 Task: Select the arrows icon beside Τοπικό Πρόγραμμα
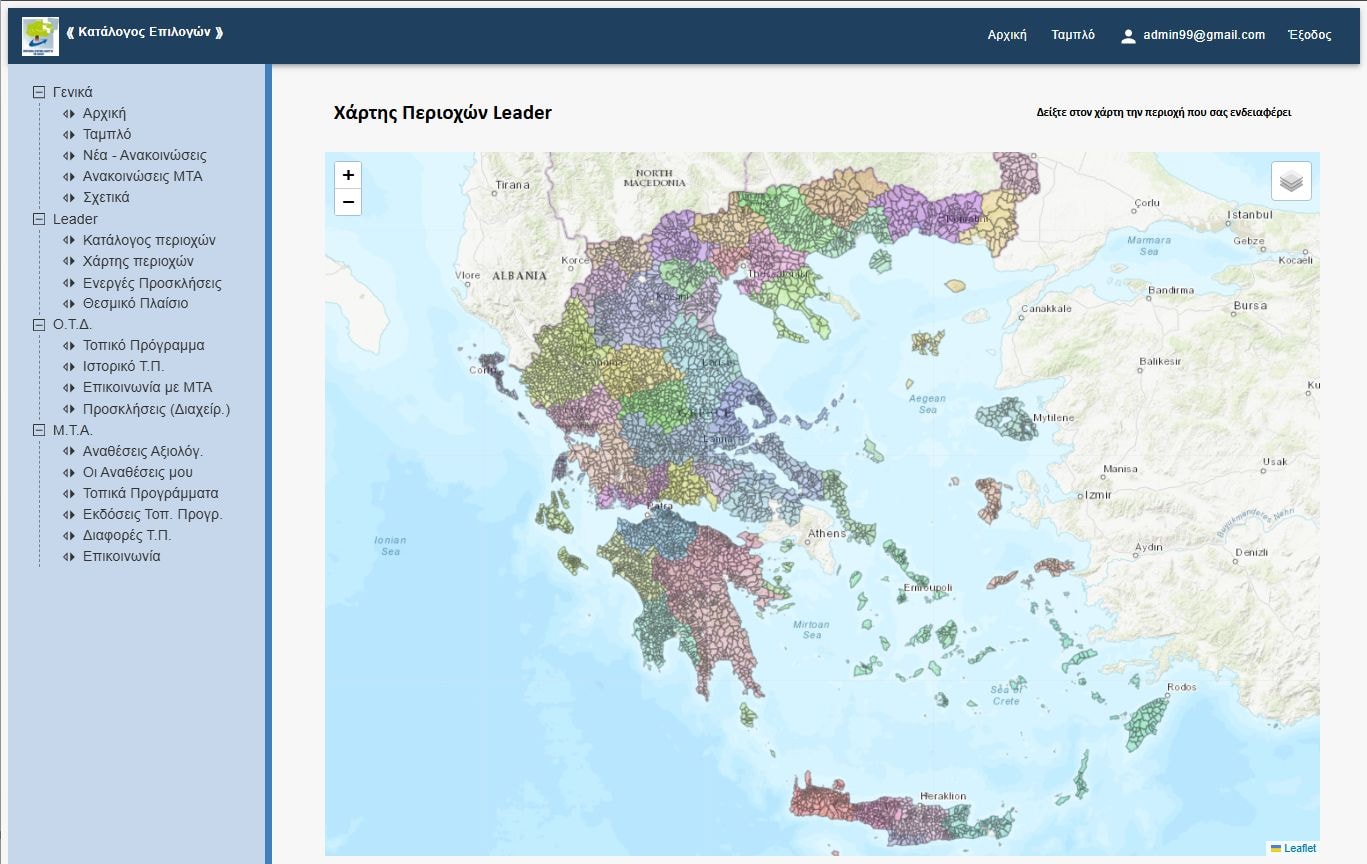[69, 345]
